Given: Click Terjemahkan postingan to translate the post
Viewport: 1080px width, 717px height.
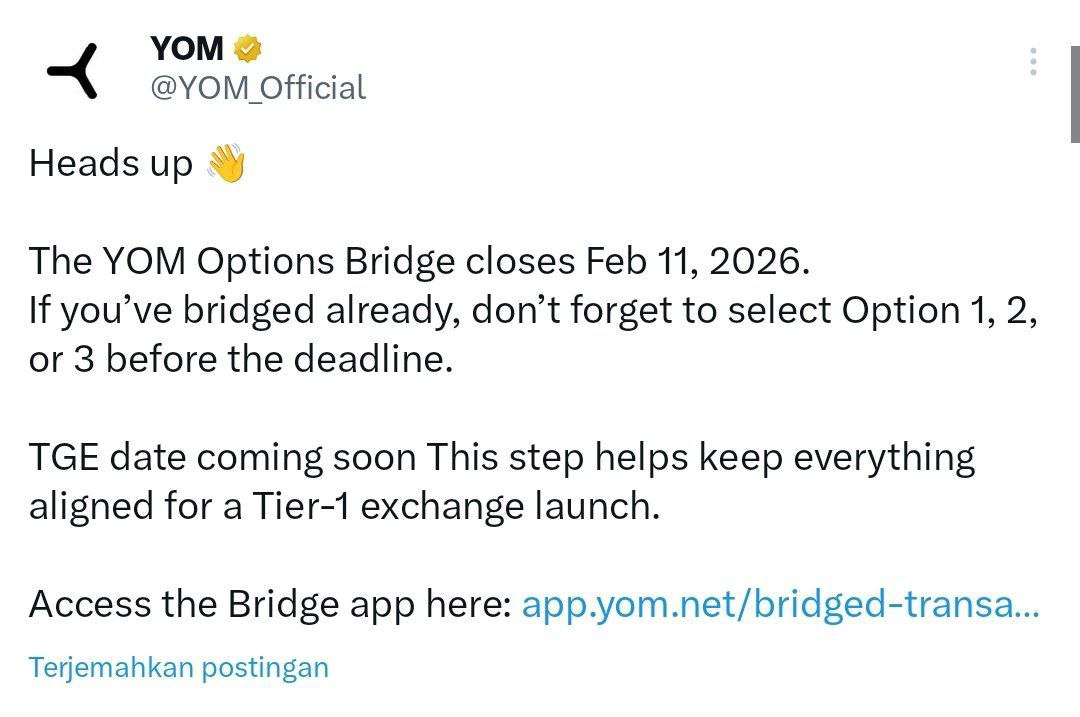Looking at the screenshot, I should coord(179,667).
